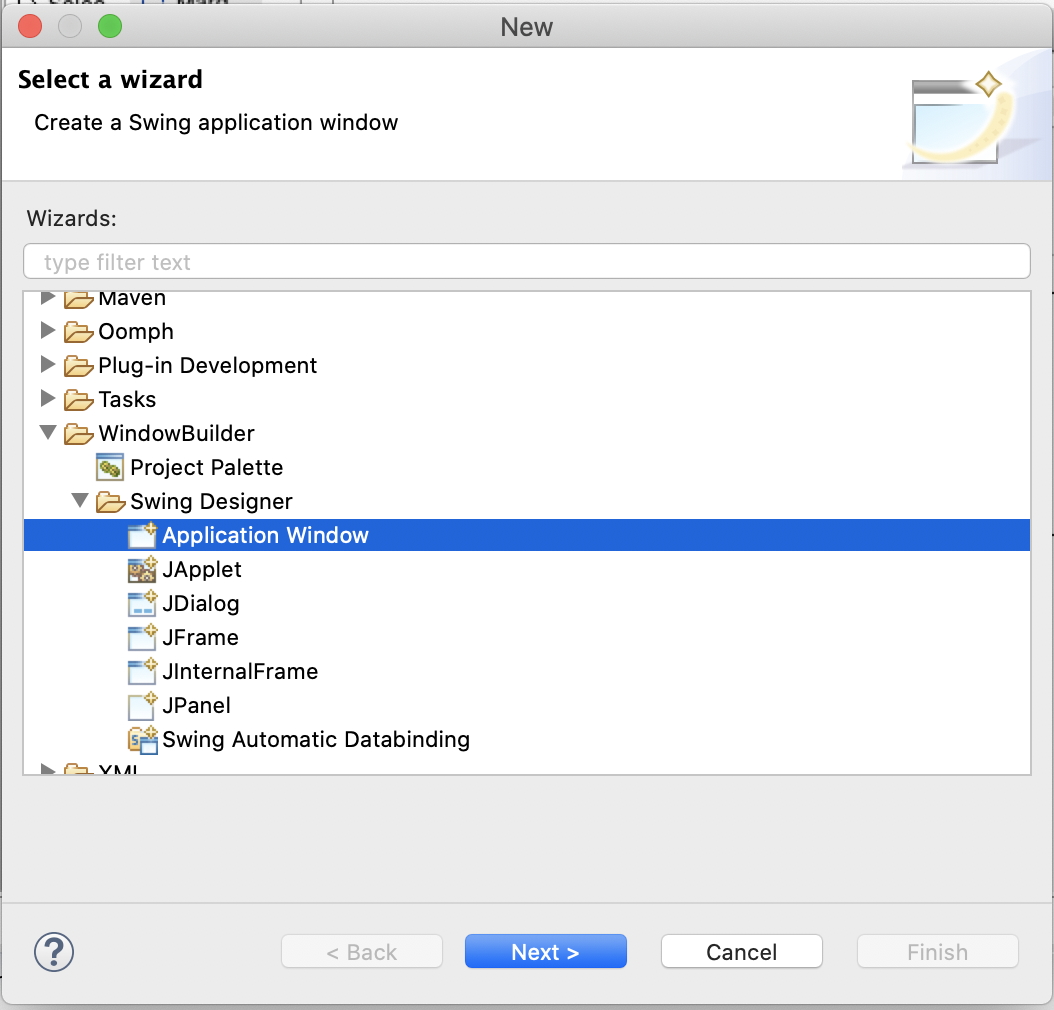
Task: Click the Project Palette icon
Action: (x=110, y=467)
